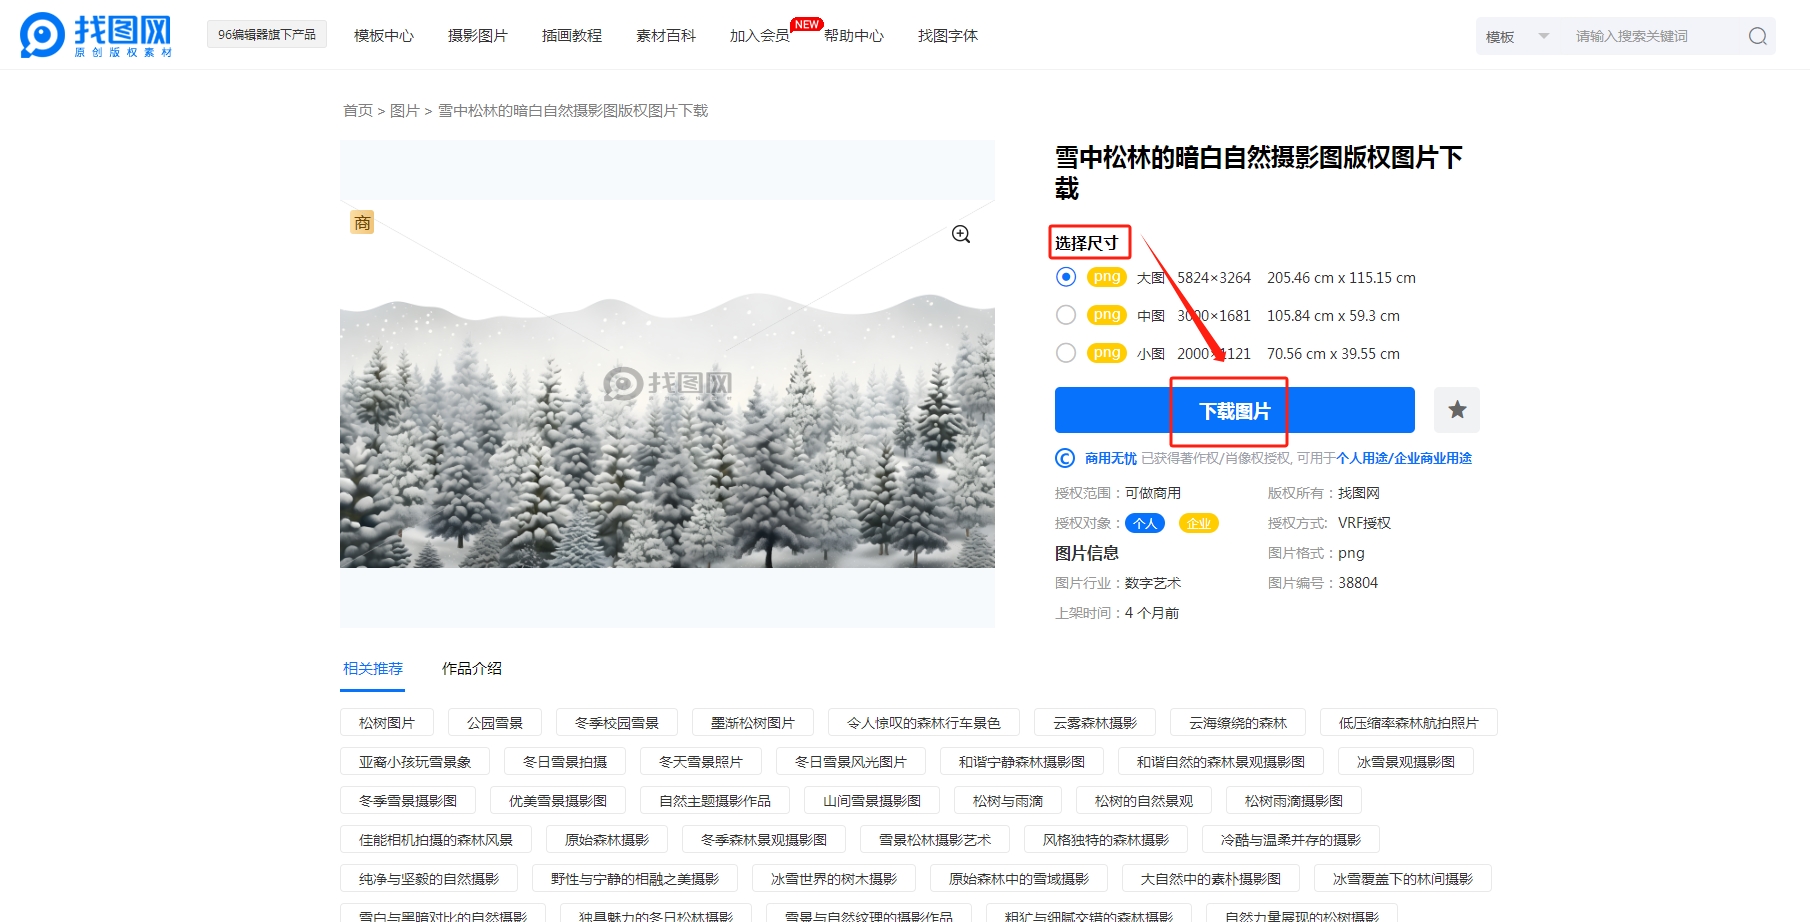Click the snowy pine forest preview image
The height and width of the screenshot is (922, 1810).
(667, 384)
